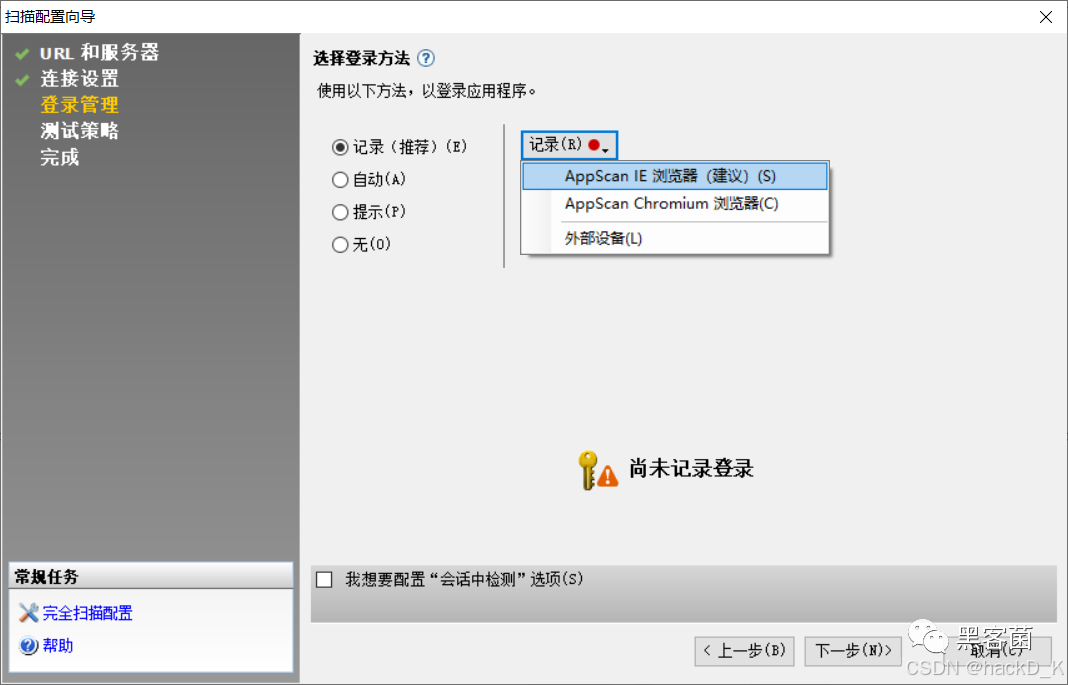Close the 扫描配置向导 window

pyautogui.click(x=1046, y=17)
